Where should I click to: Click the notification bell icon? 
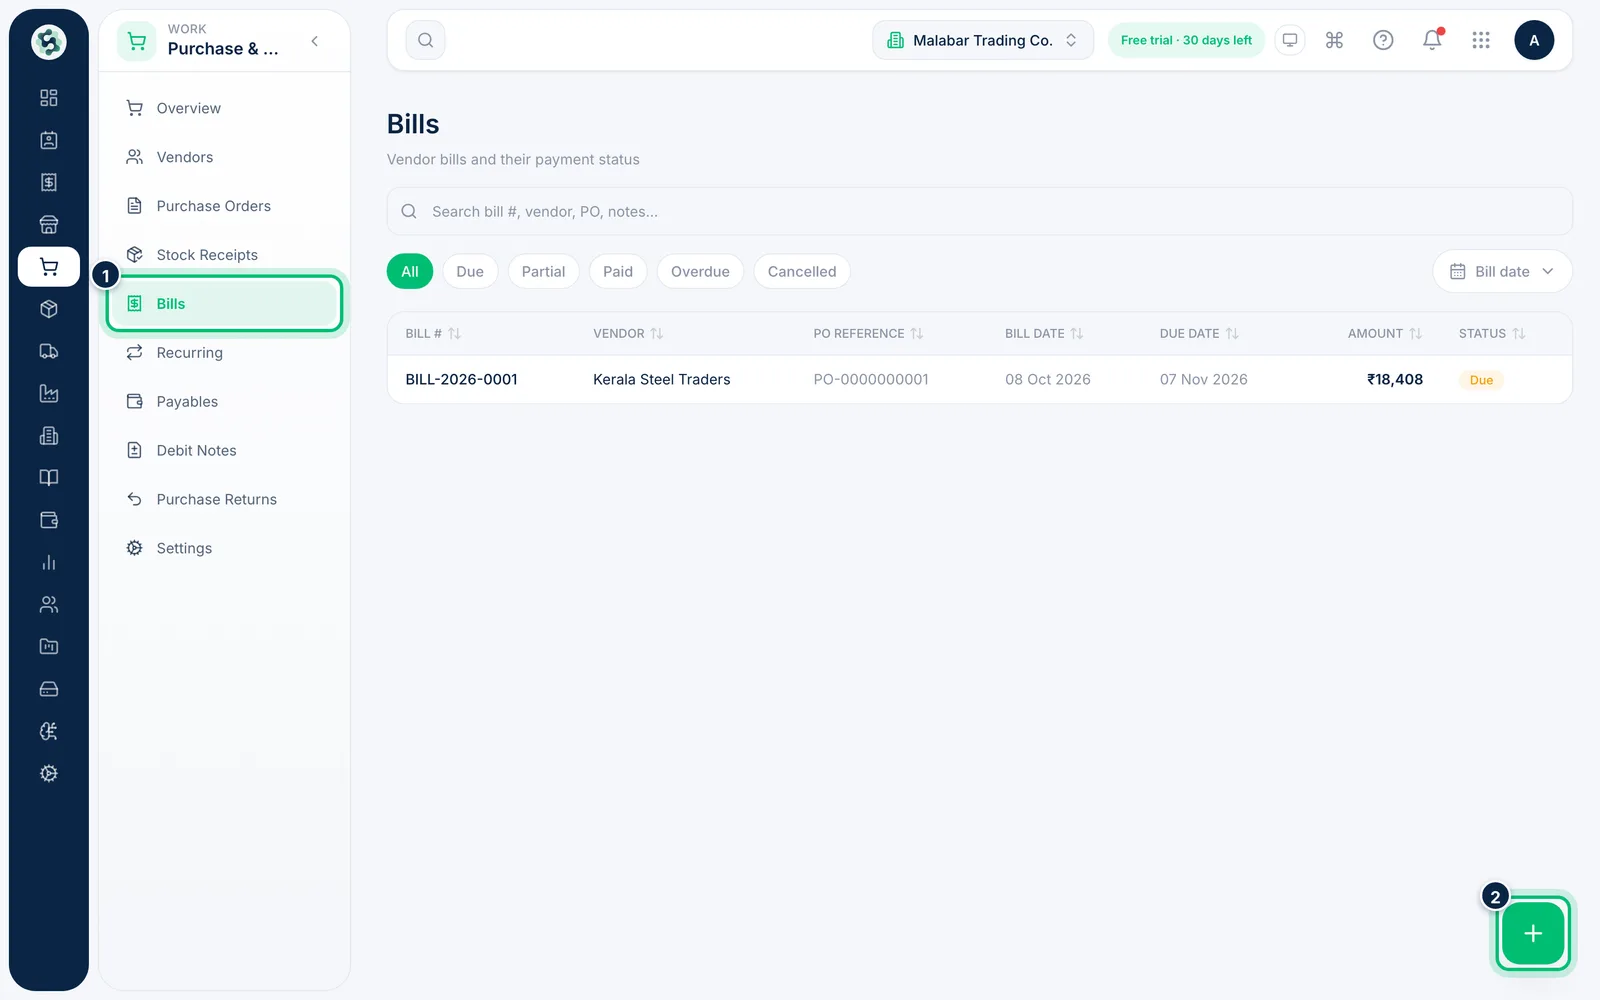tap(1432, 40)
